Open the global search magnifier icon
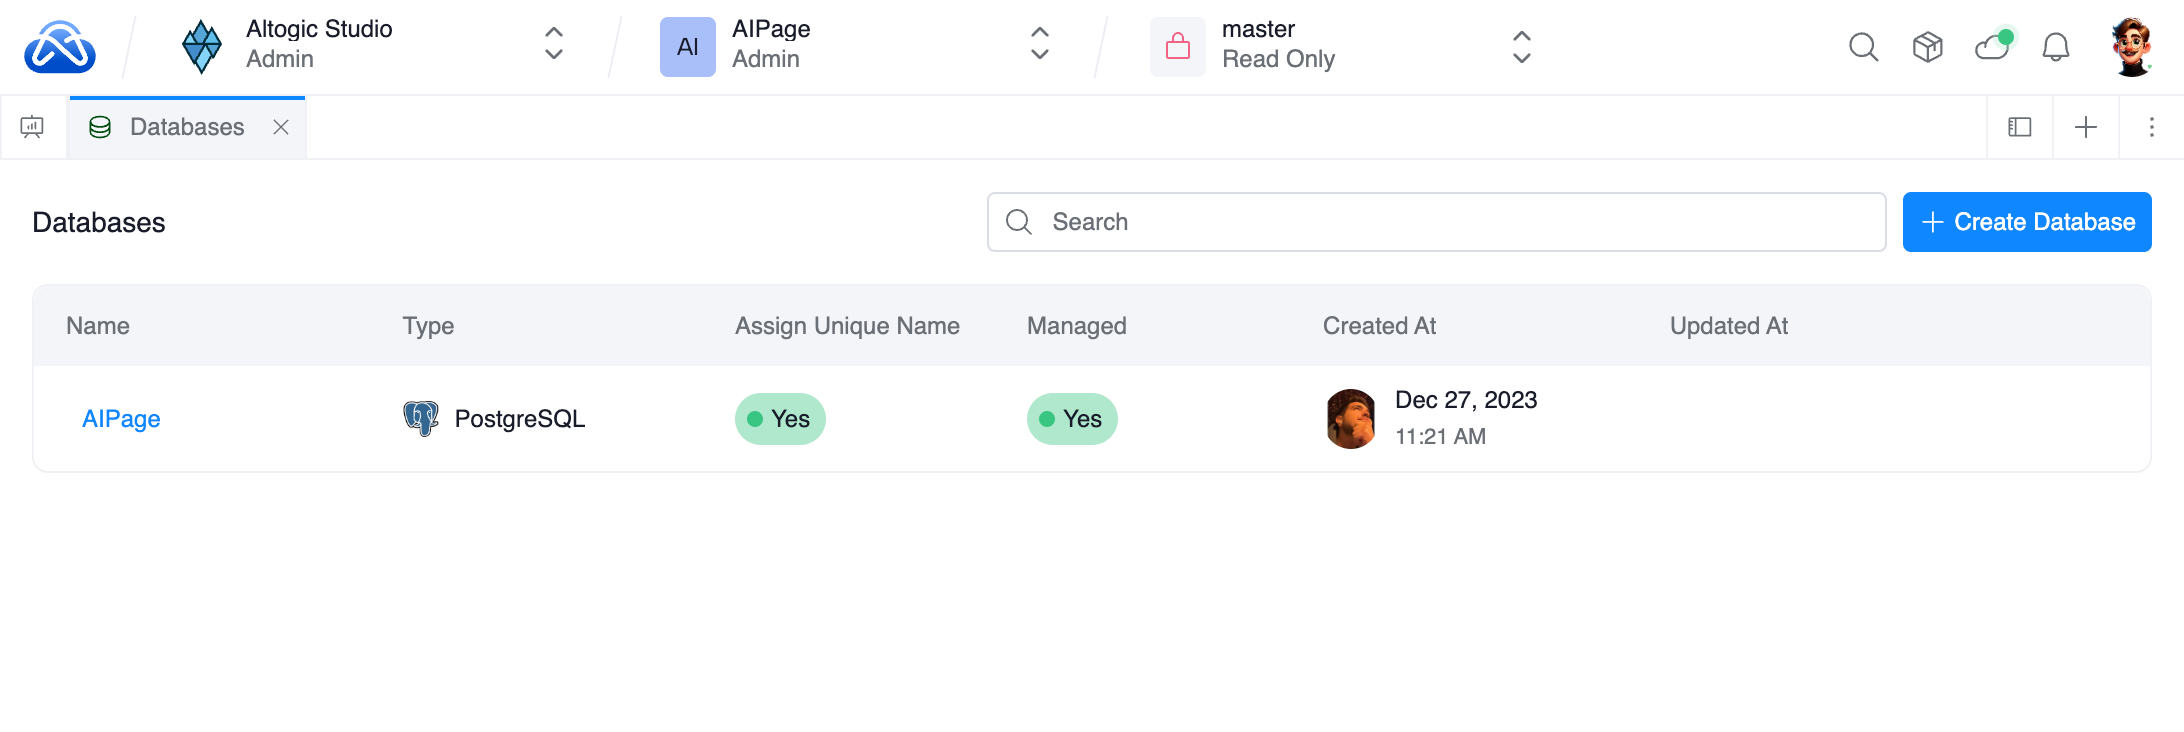 [1863, 47]
